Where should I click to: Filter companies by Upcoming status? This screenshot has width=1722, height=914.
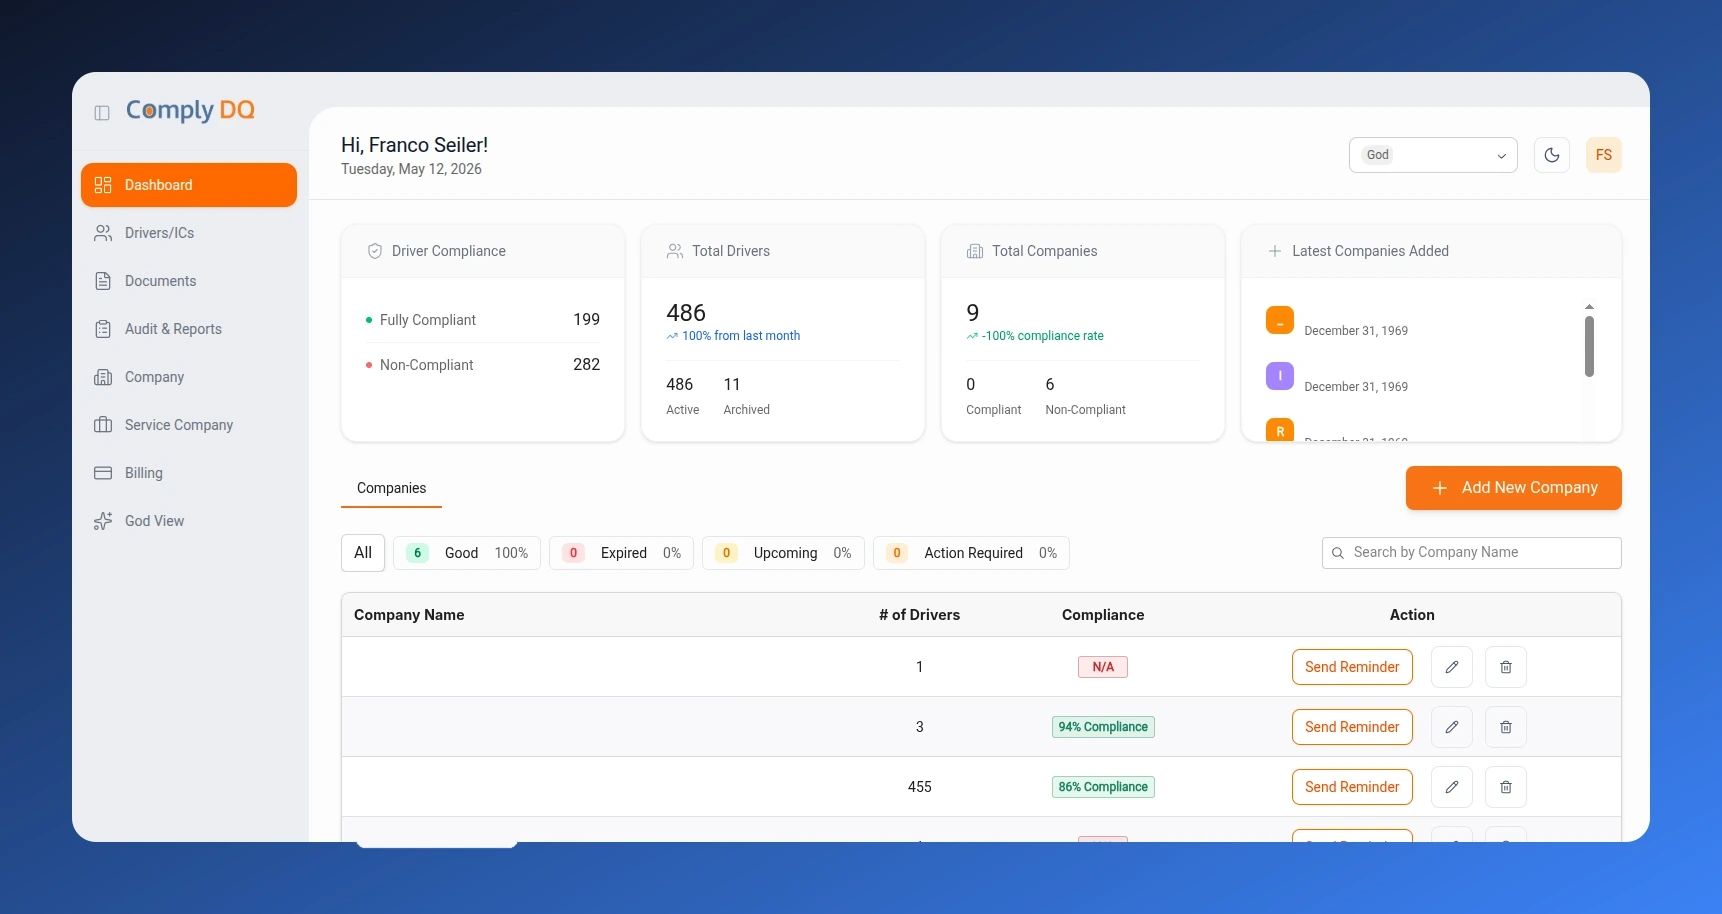pos(783,553)
